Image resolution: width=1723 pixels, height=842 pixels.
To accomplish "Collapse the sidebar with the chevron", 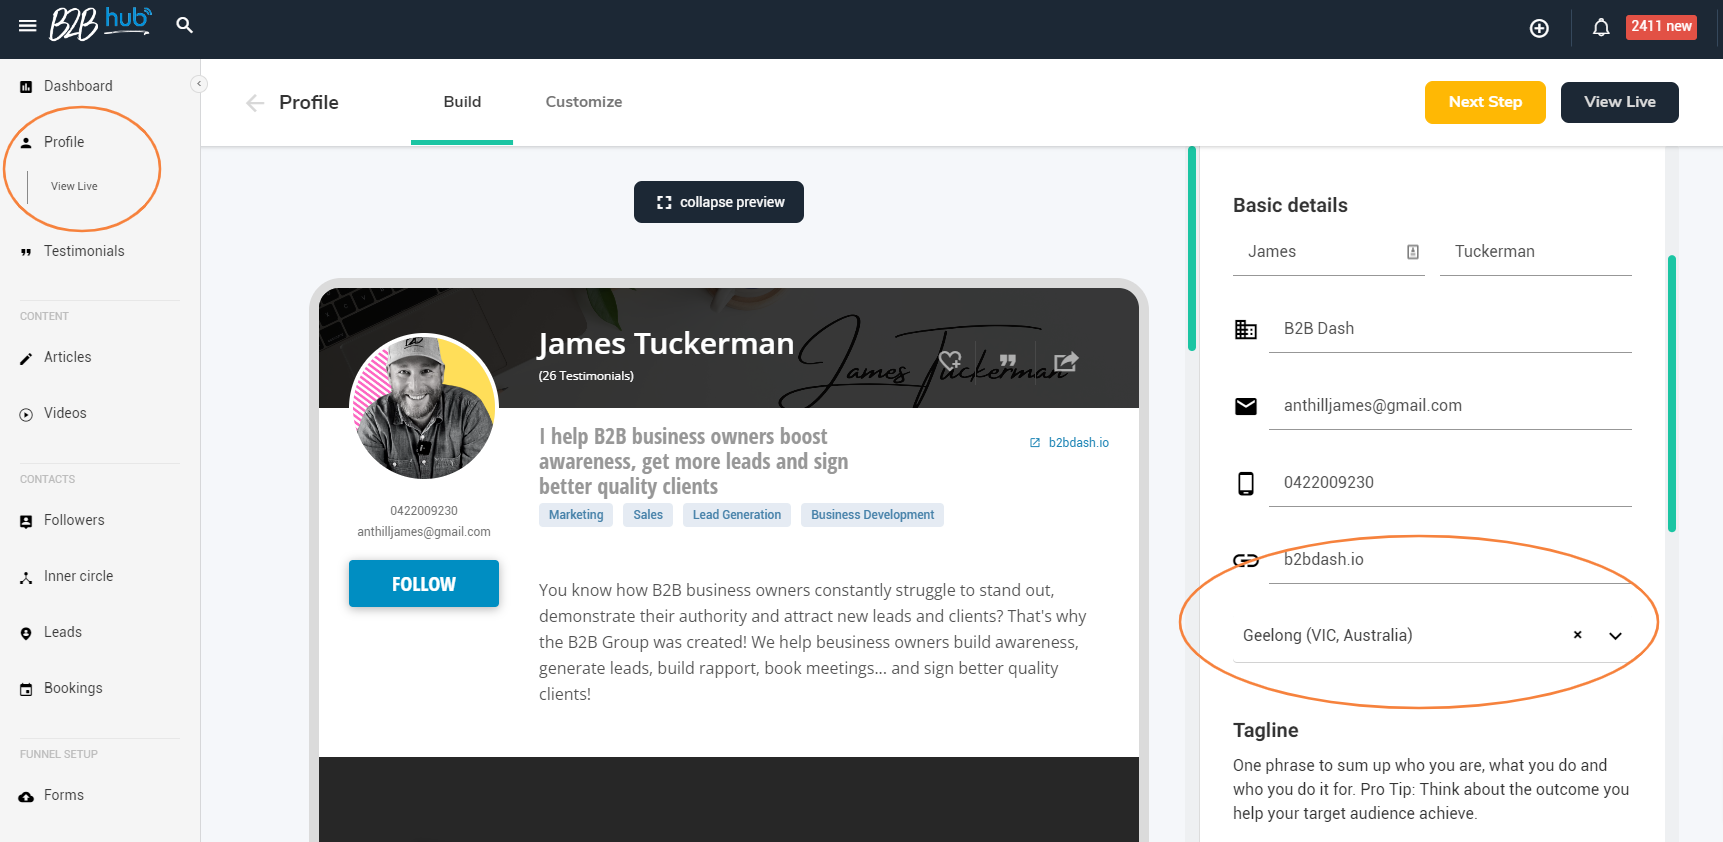I will coord(199,84).
